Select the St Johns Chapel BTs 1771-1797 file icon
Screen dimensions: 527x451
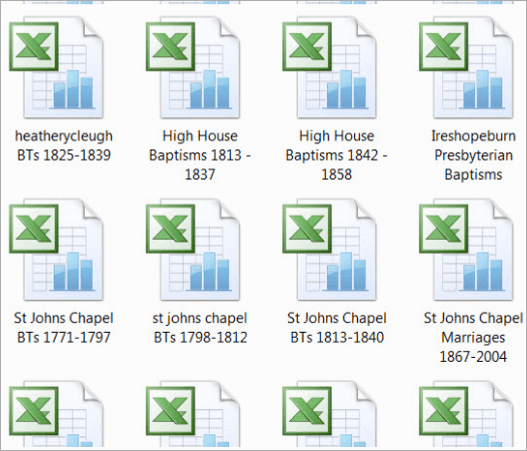[x=56, y=249]
